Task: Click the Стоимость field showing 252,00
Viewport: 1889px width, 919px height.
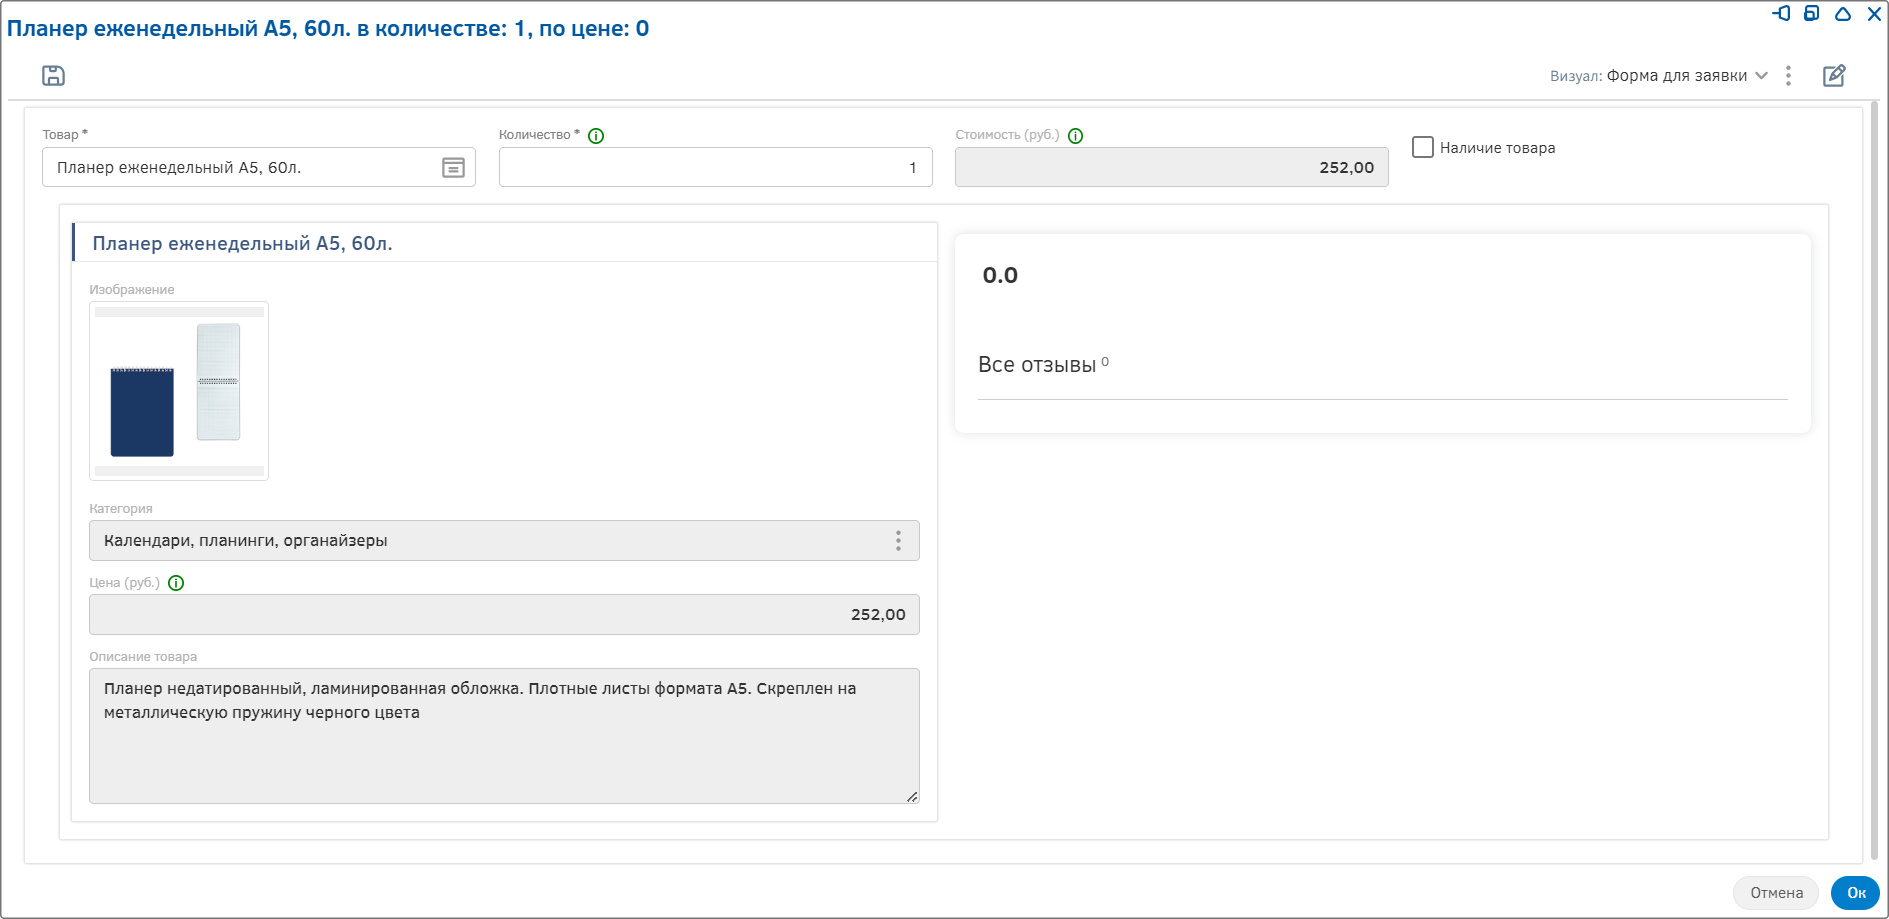Action: [x=1172, y=167]
